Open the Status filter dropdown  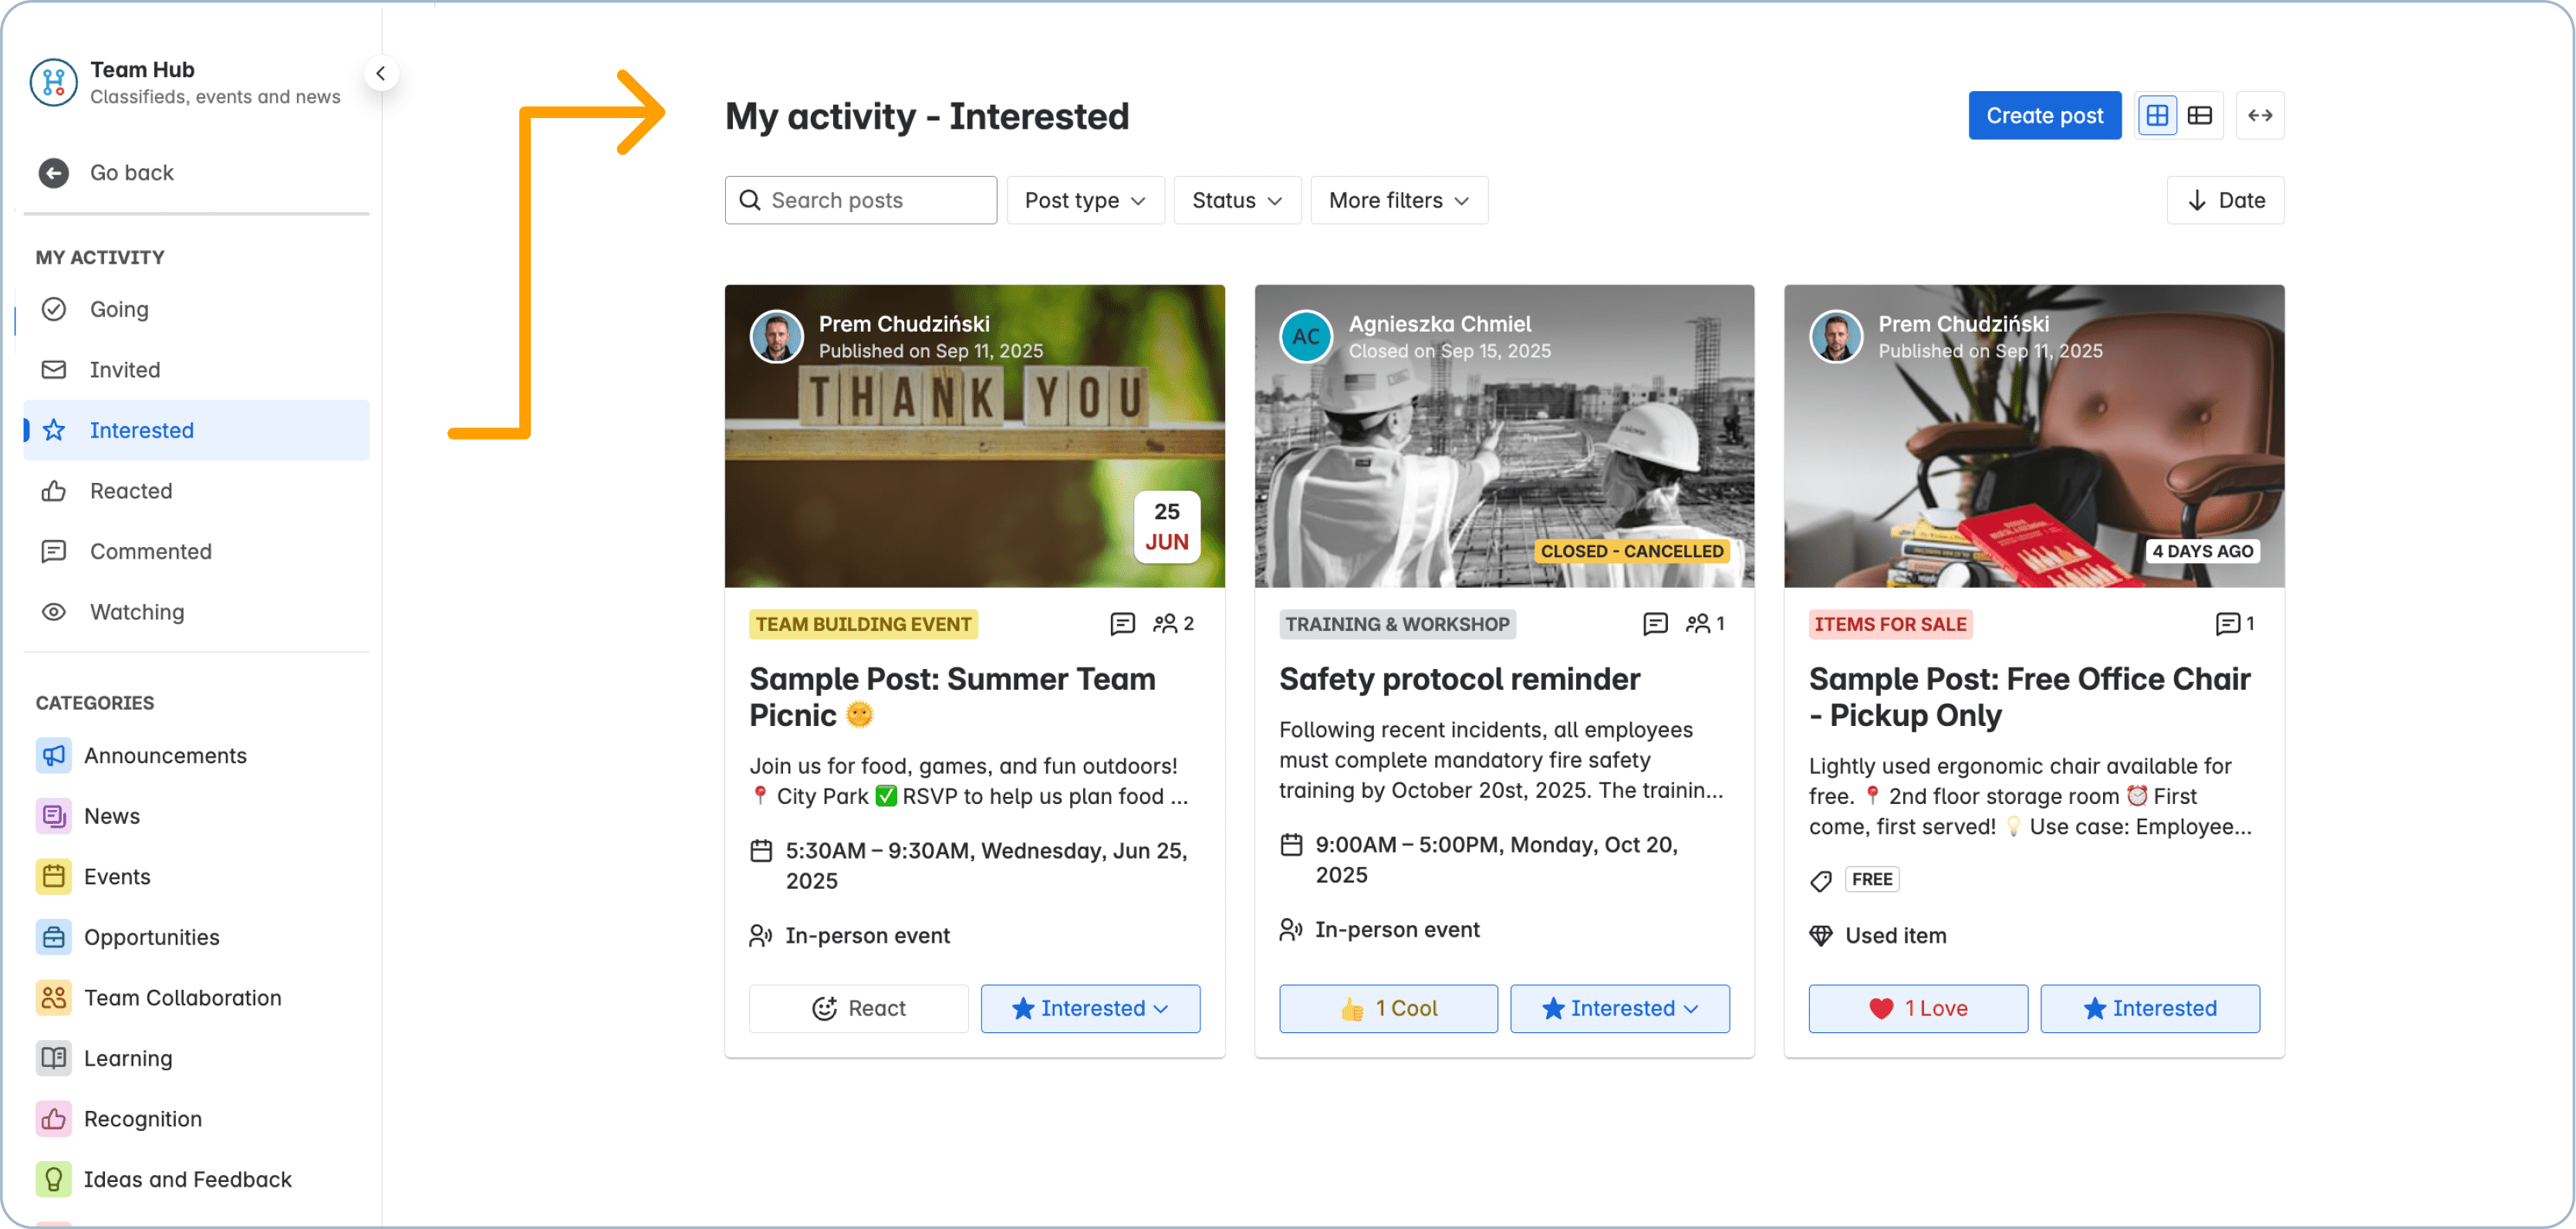[x=1237, y=200]
